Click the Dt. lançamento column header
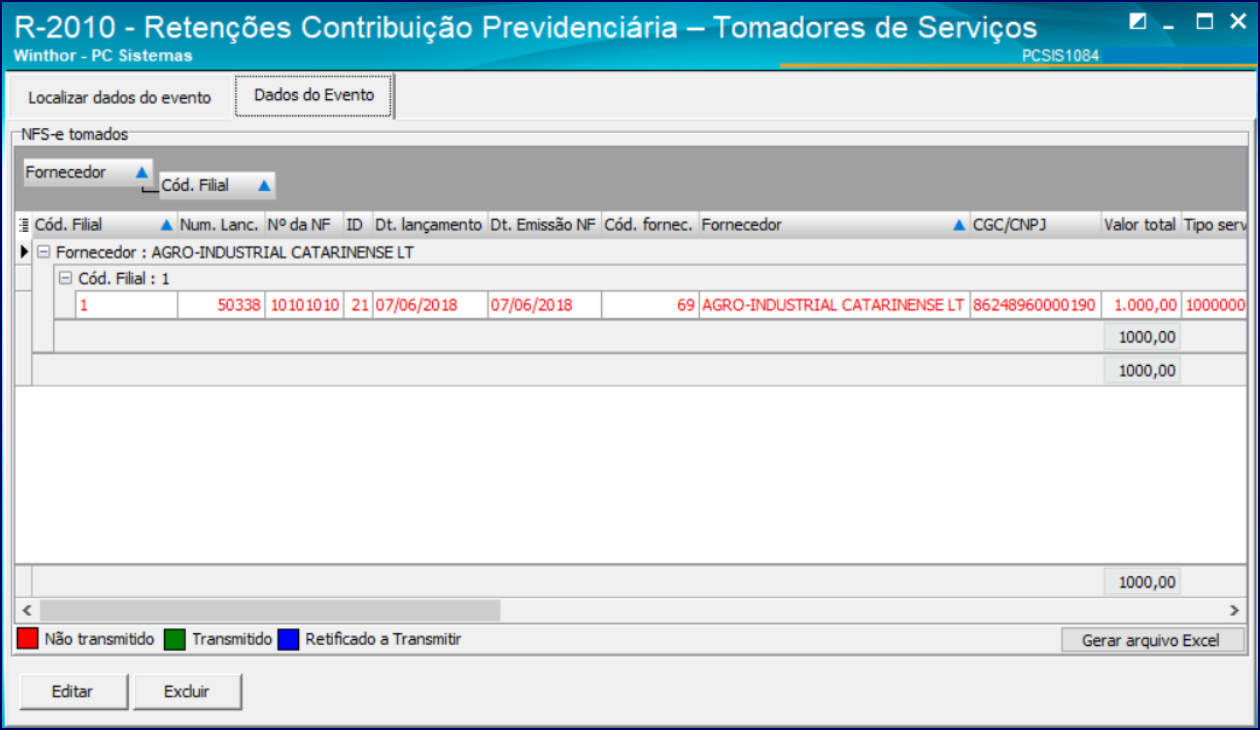The height and width of the screenshot is (730, 1260). (429, 225)
